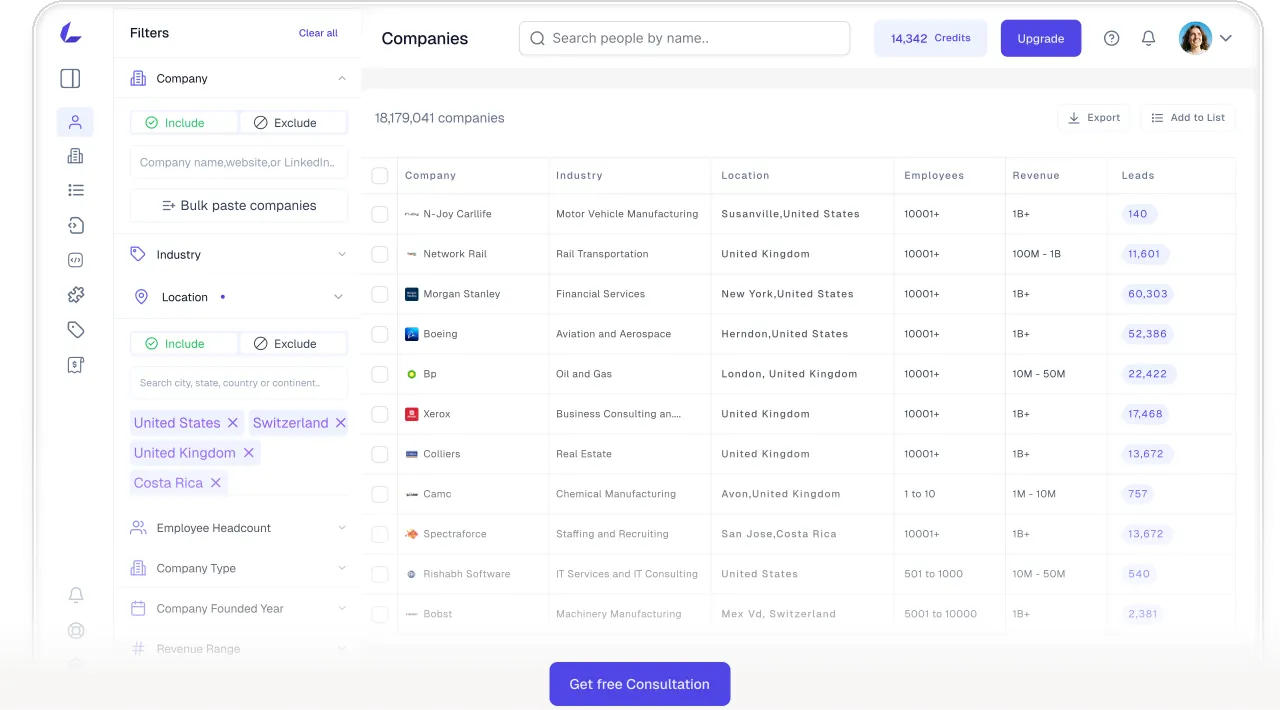
Task: Click the help question mark icon
Action: [1111, 38]
